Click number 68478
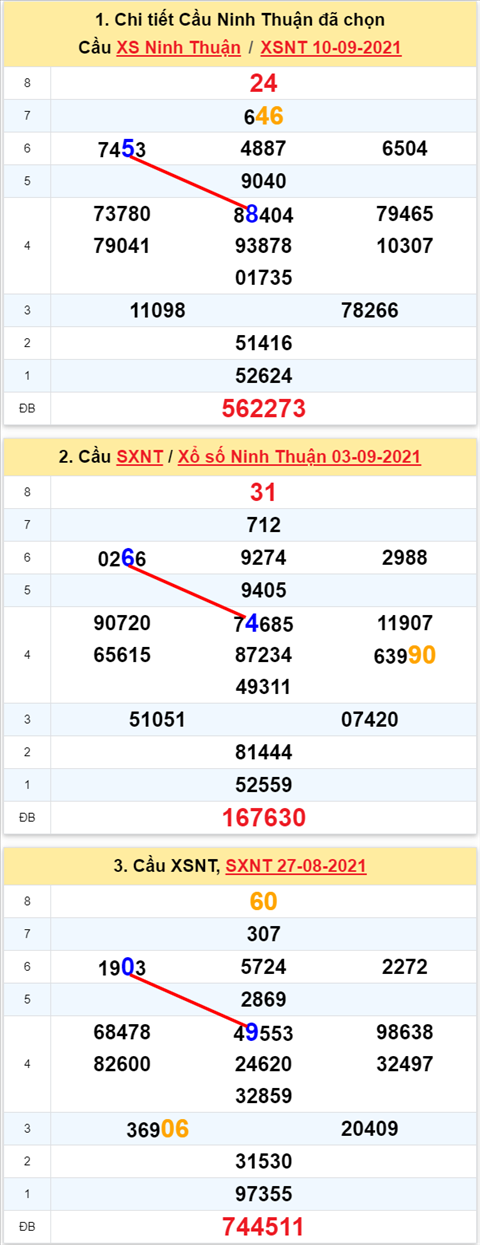The width and height of the screenshot is (480, 1245). [121, 1032]
